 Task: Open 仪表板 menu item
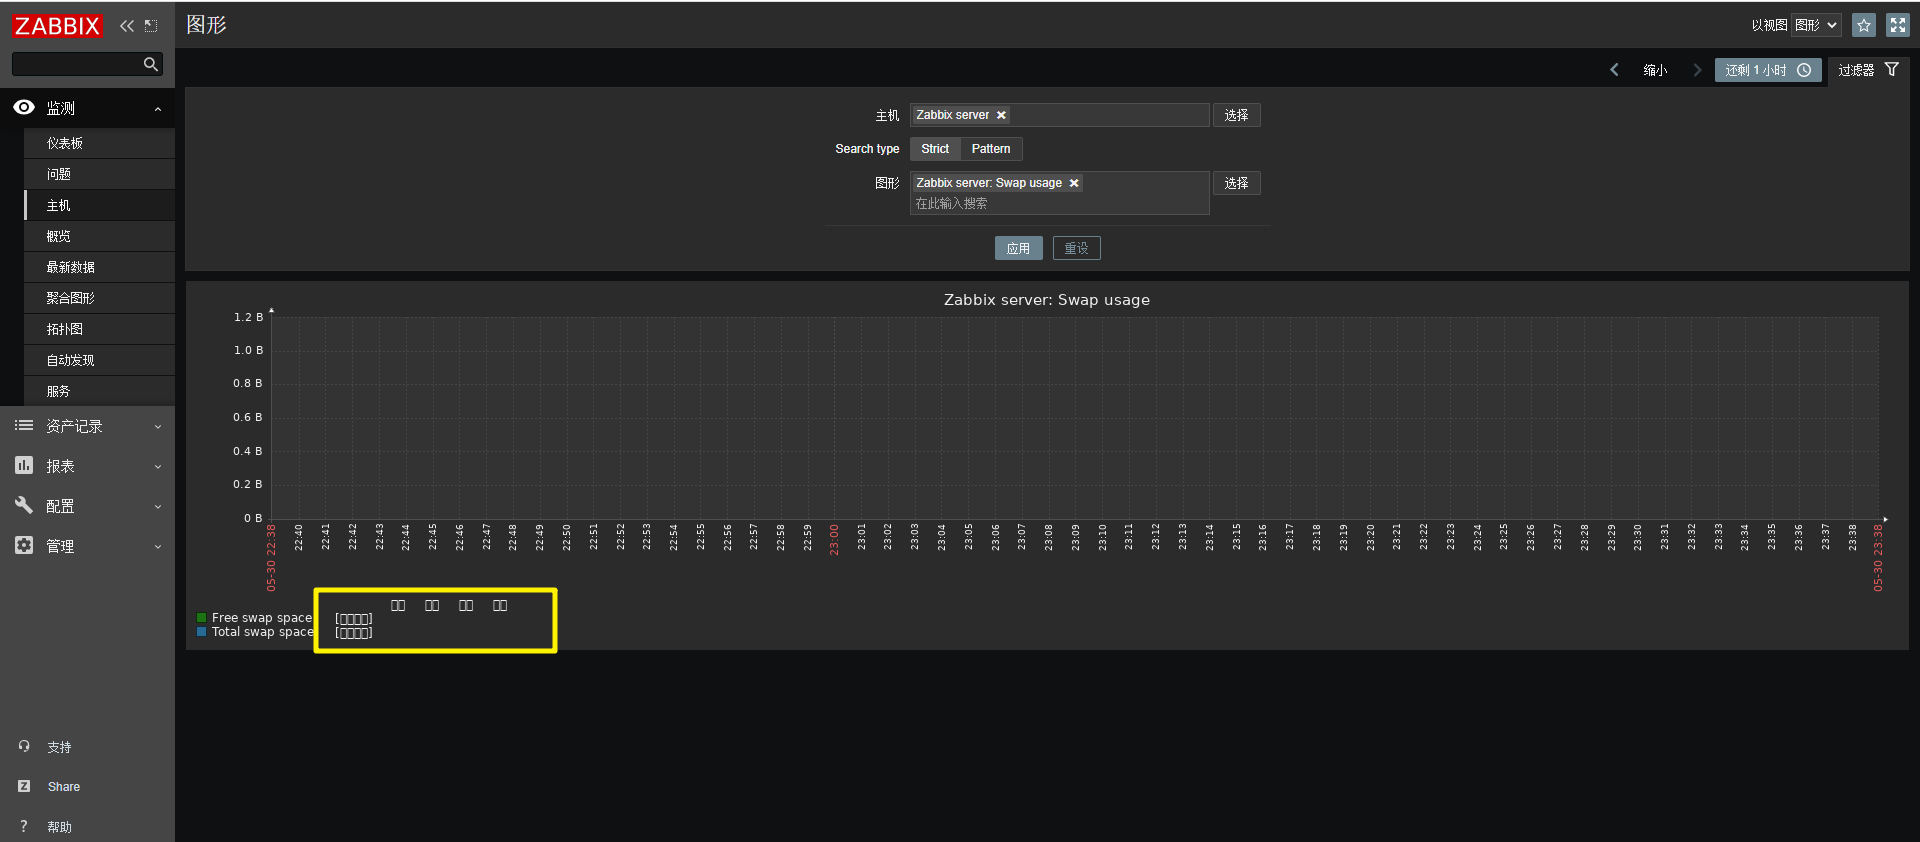tap(99, 143)
